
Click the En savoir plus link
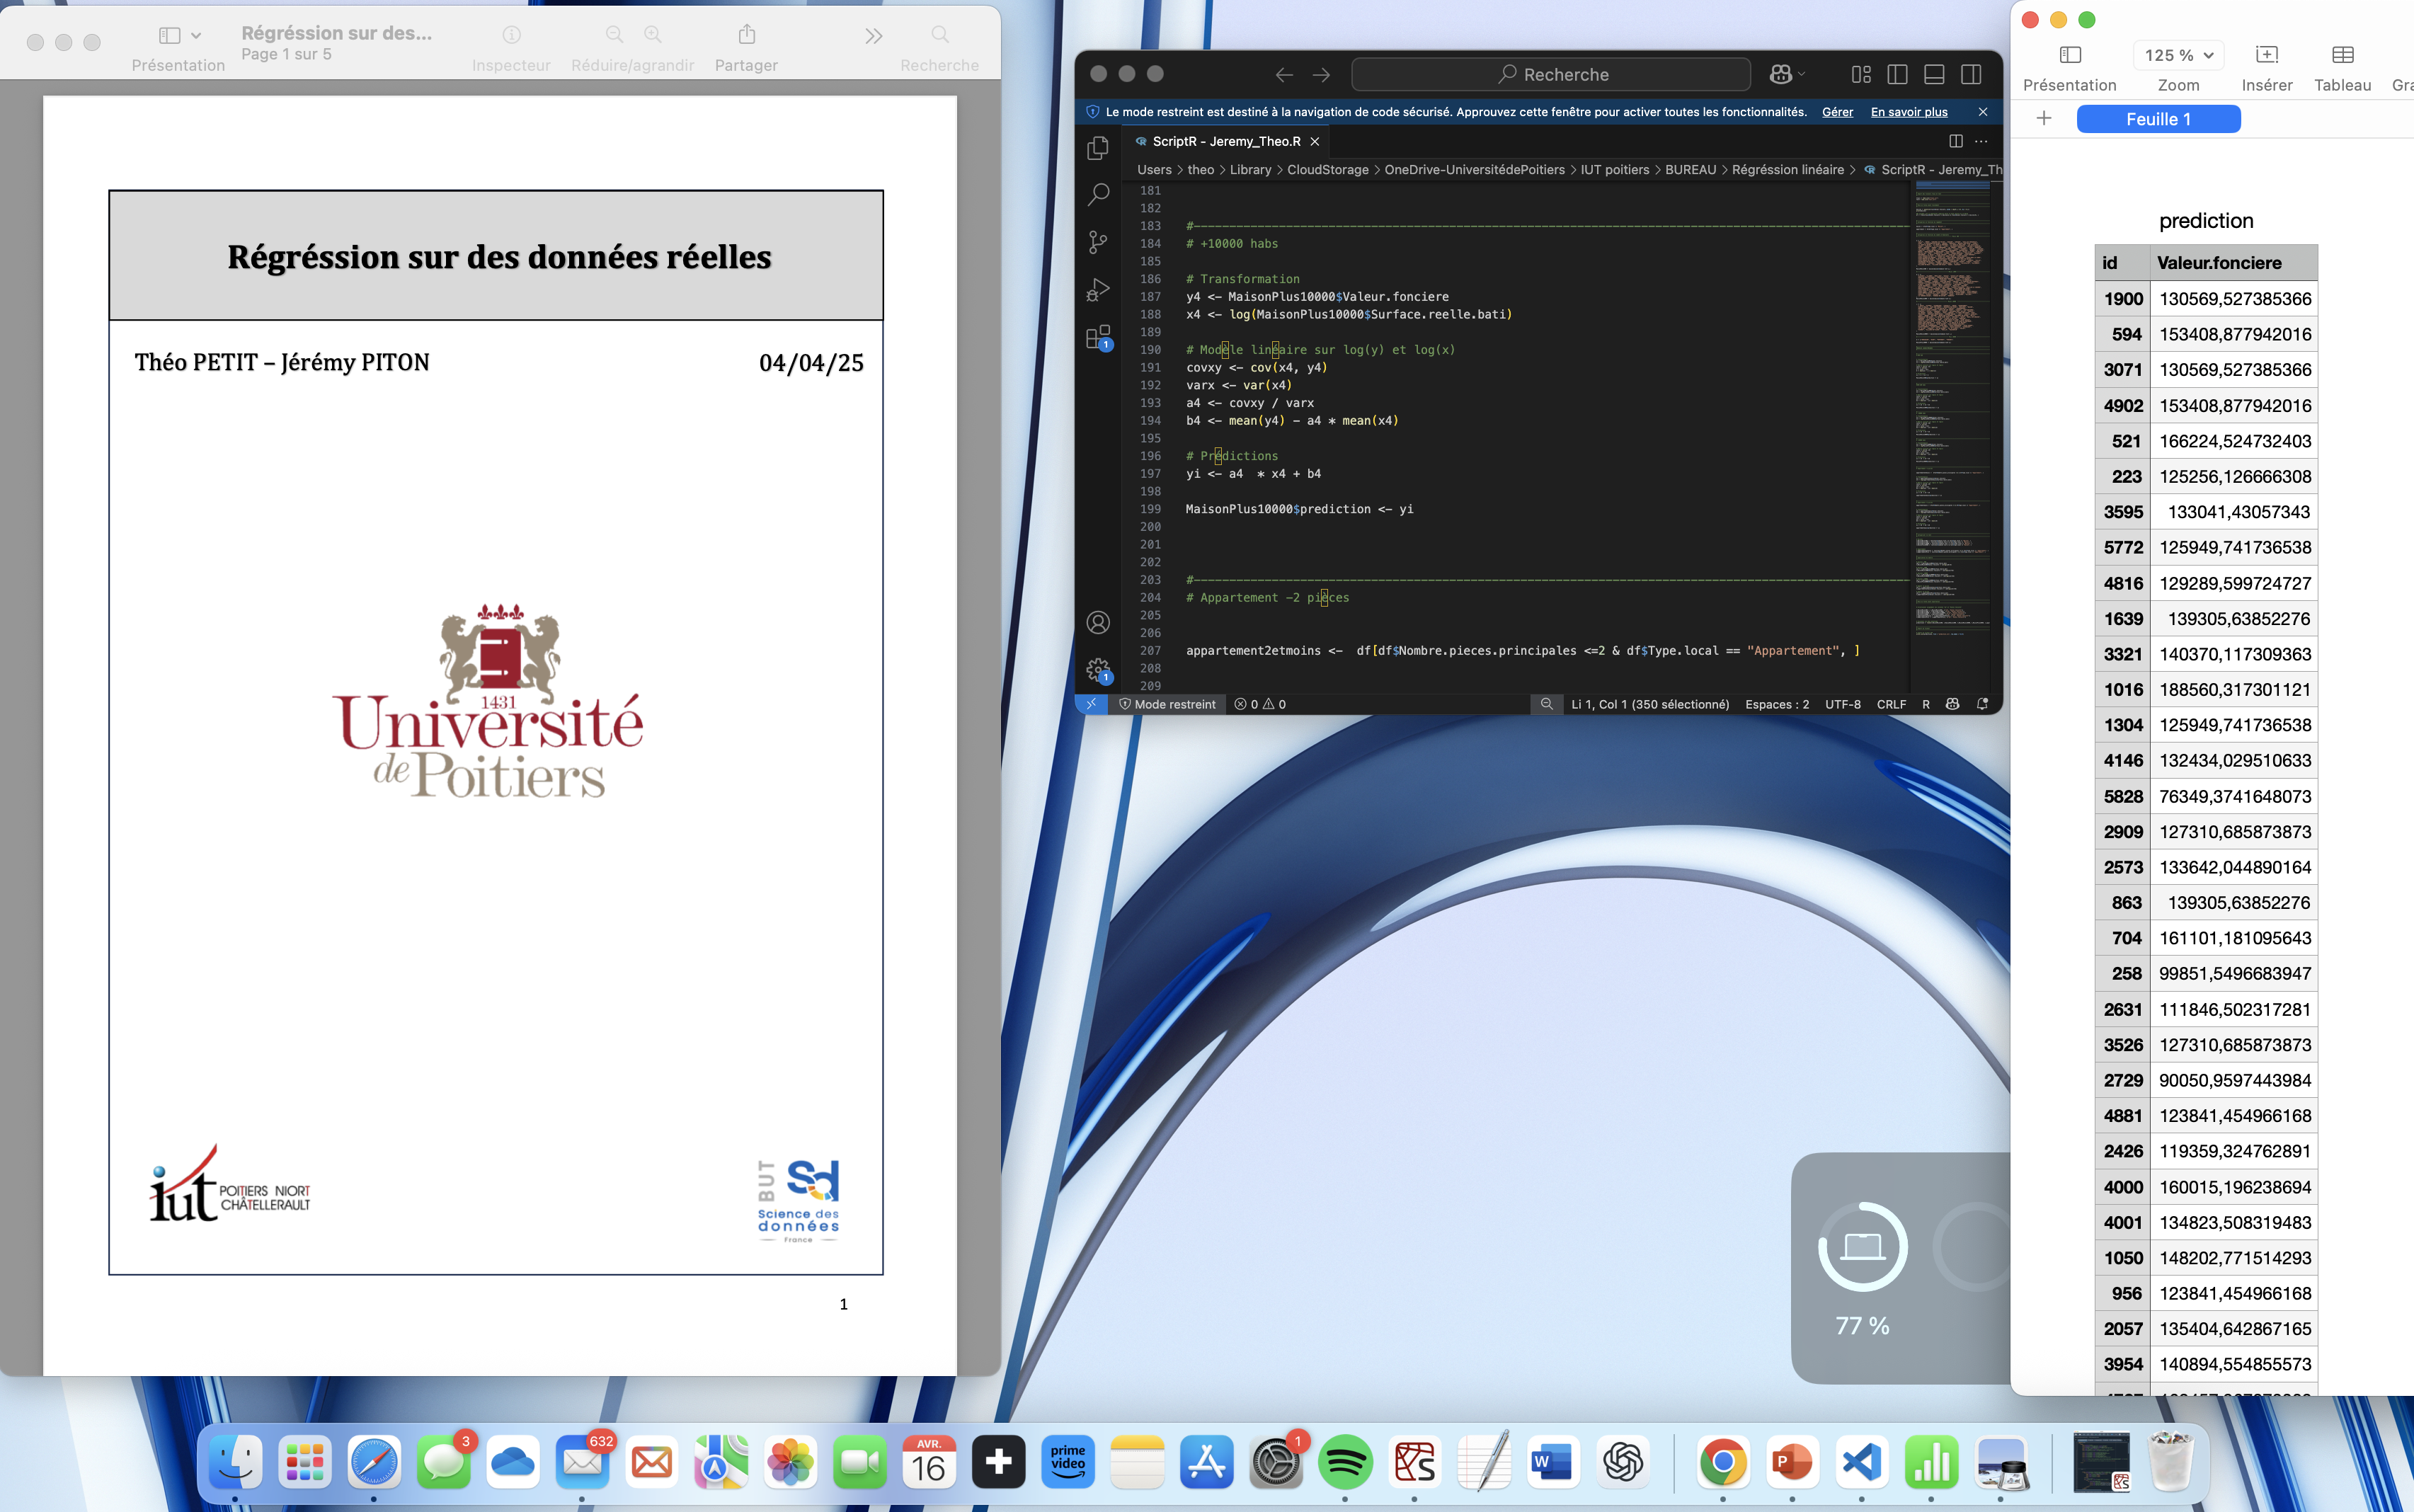[x=1908, y=112]
